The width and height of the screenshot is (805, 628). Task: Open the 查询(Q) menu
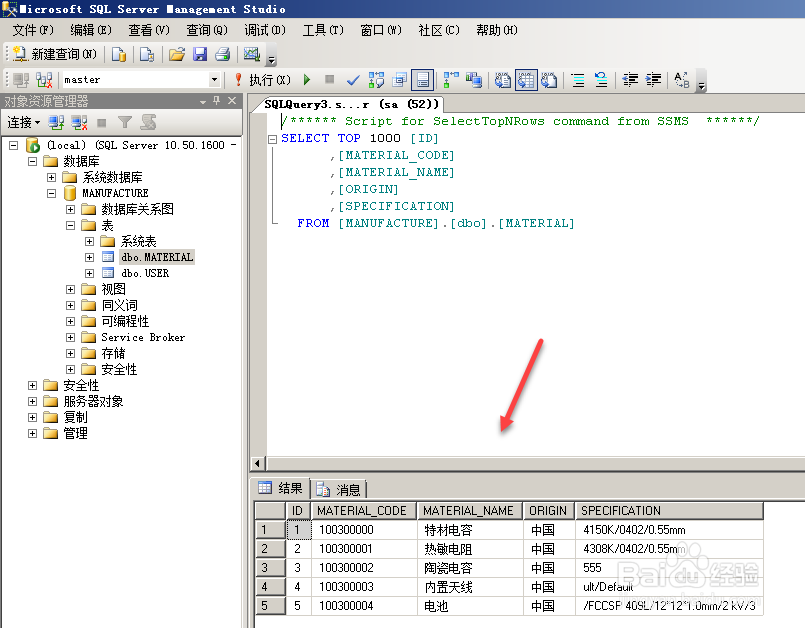pyautogui.click(x=206, y=30)
